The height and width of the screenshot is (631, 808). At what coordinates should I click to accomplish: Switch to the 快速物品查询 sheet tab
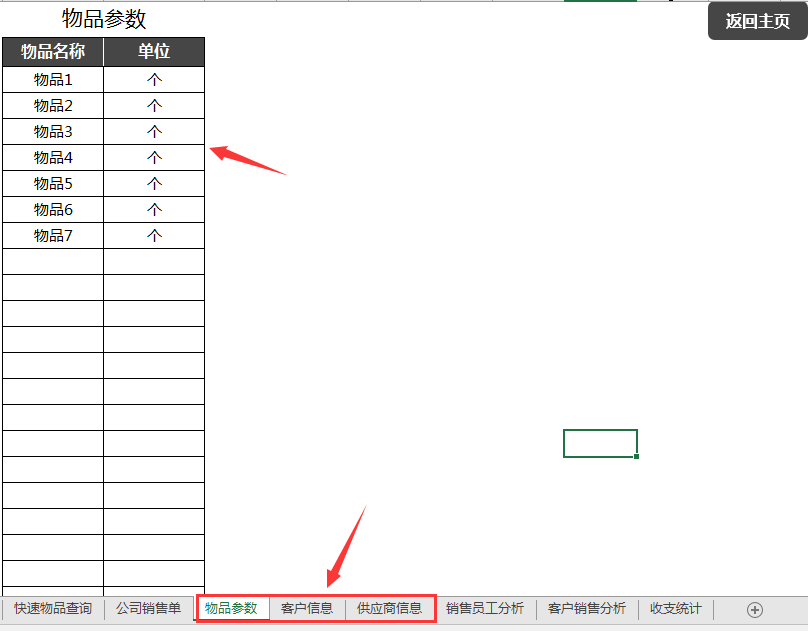[53, 608]
